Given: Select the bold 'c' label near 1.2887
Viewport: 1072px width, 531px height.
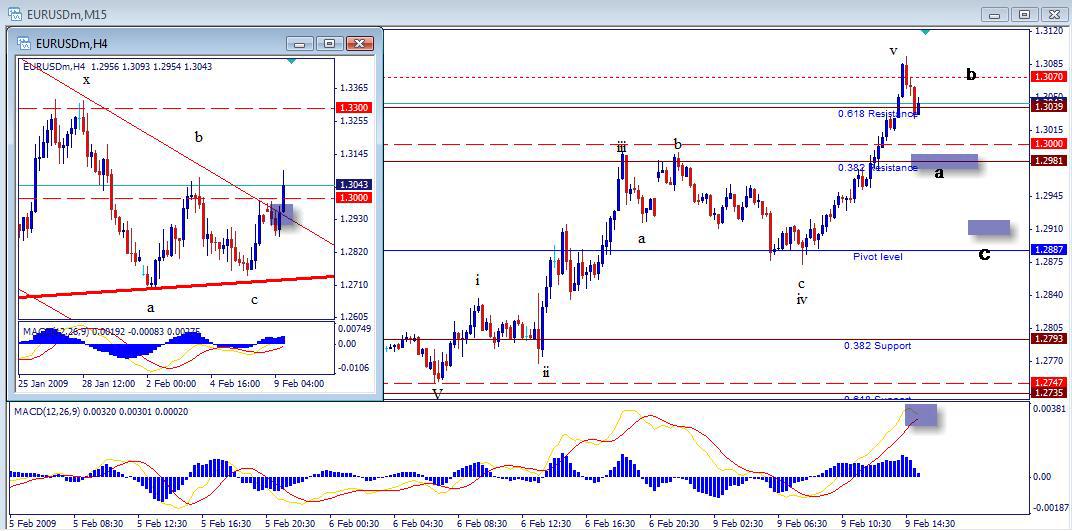Looking at the screenshot, I should (x=984, y=254).
